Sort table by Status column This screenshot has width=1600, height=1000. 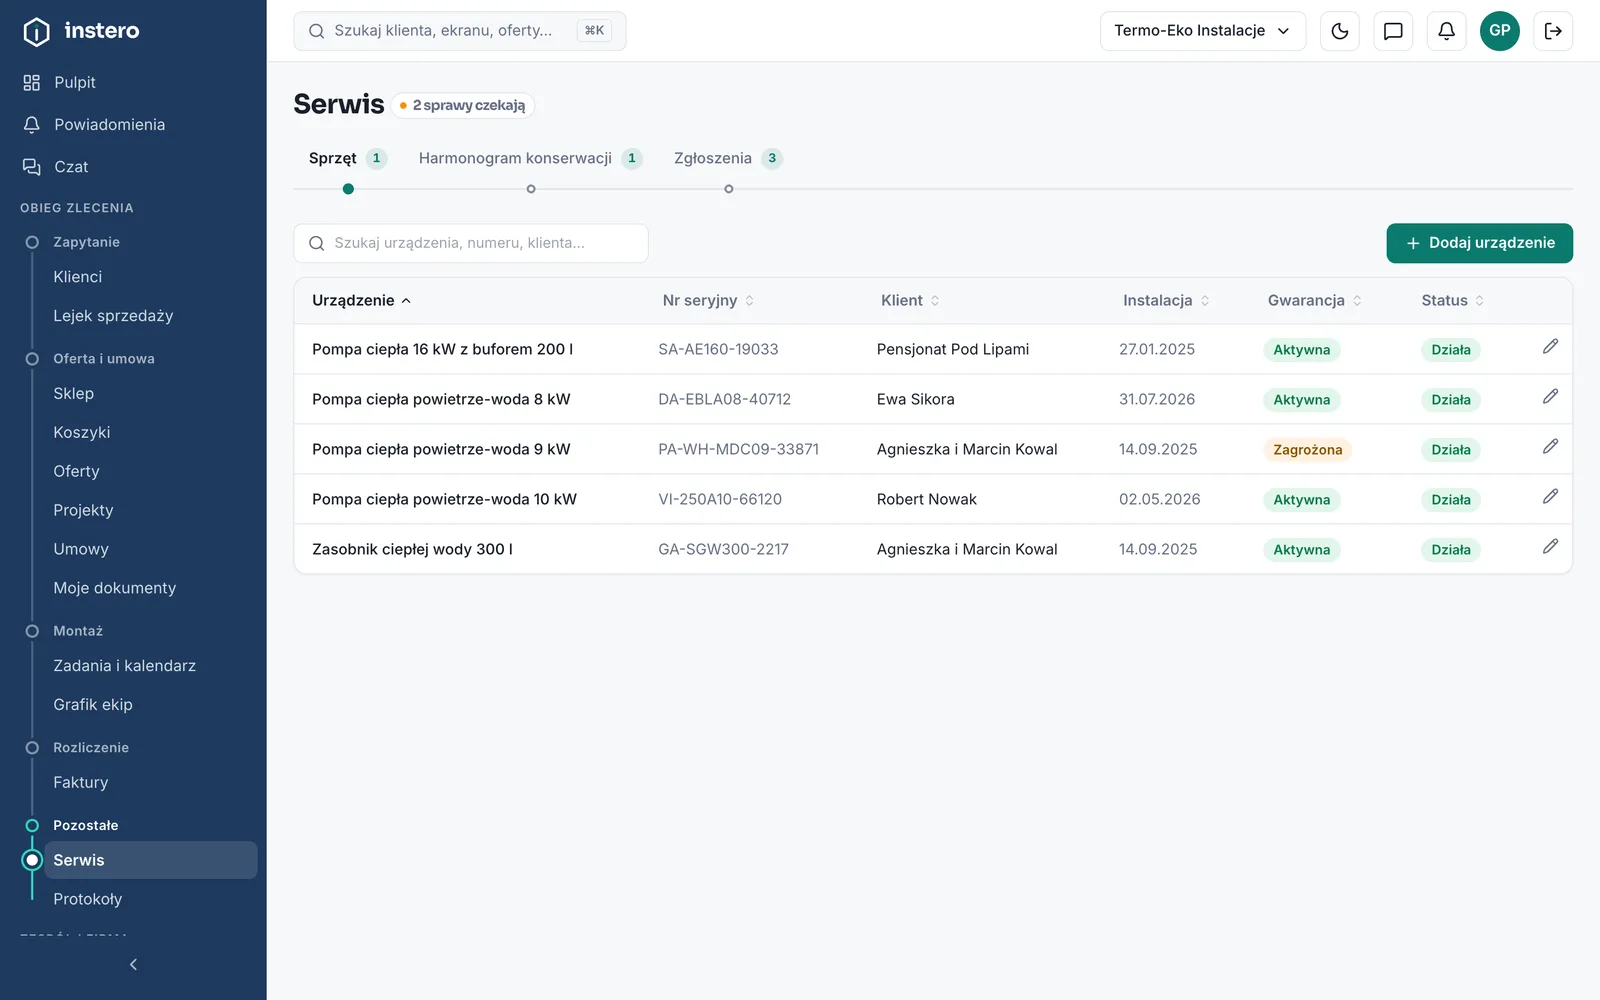click(x=1452, y=300)
